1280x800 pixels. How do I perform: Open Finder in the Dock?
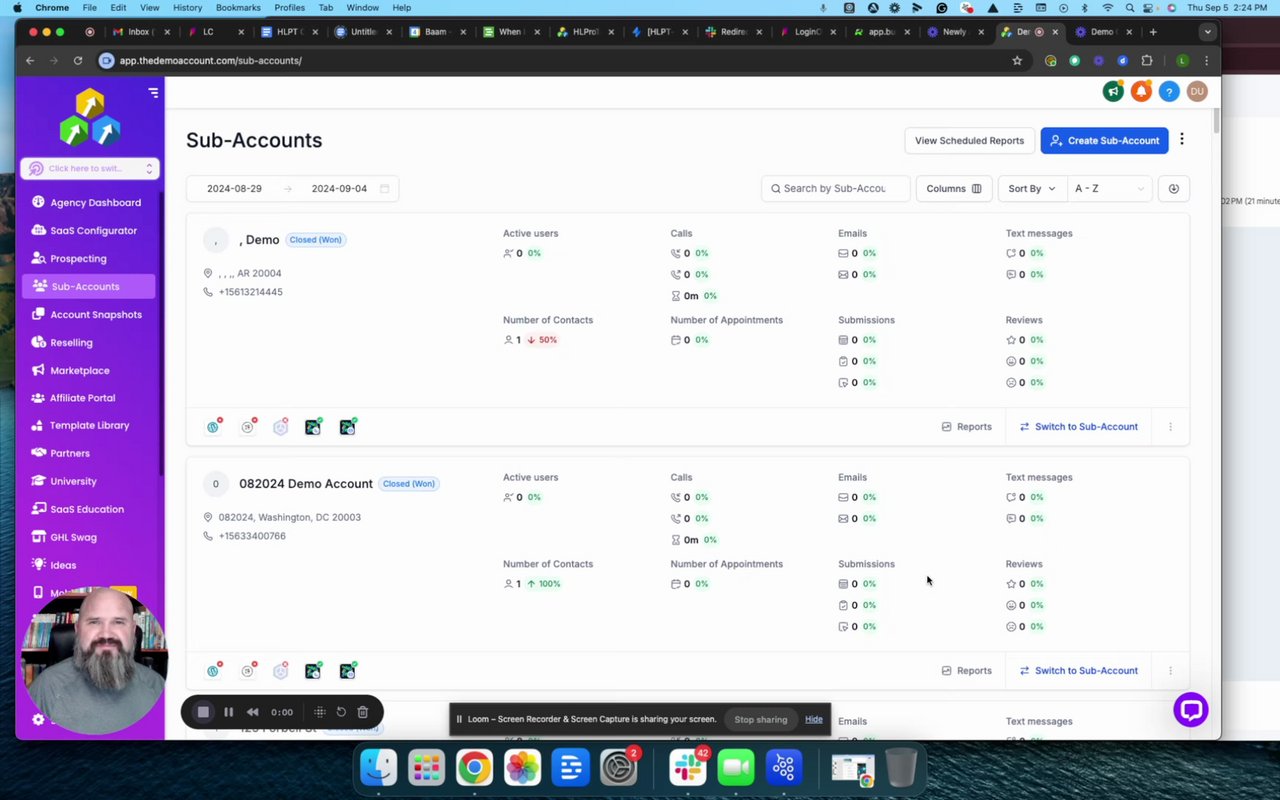pyautogui.click(x=379, y=767)
